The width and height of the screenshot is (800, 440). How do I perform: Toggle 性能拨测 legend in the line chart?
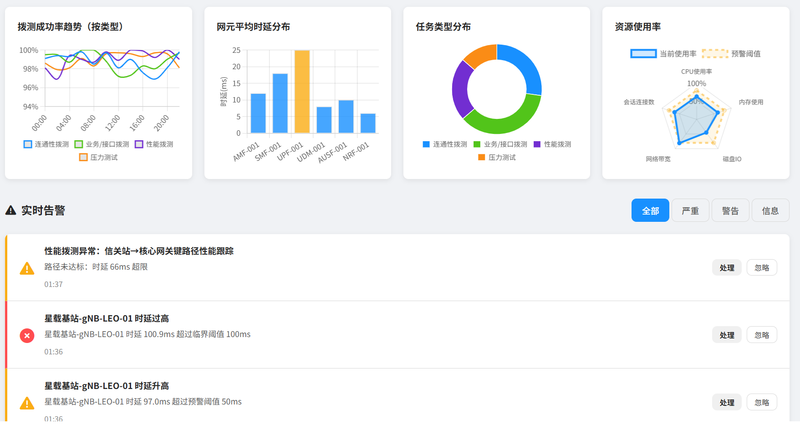click(x=154, y=144)
